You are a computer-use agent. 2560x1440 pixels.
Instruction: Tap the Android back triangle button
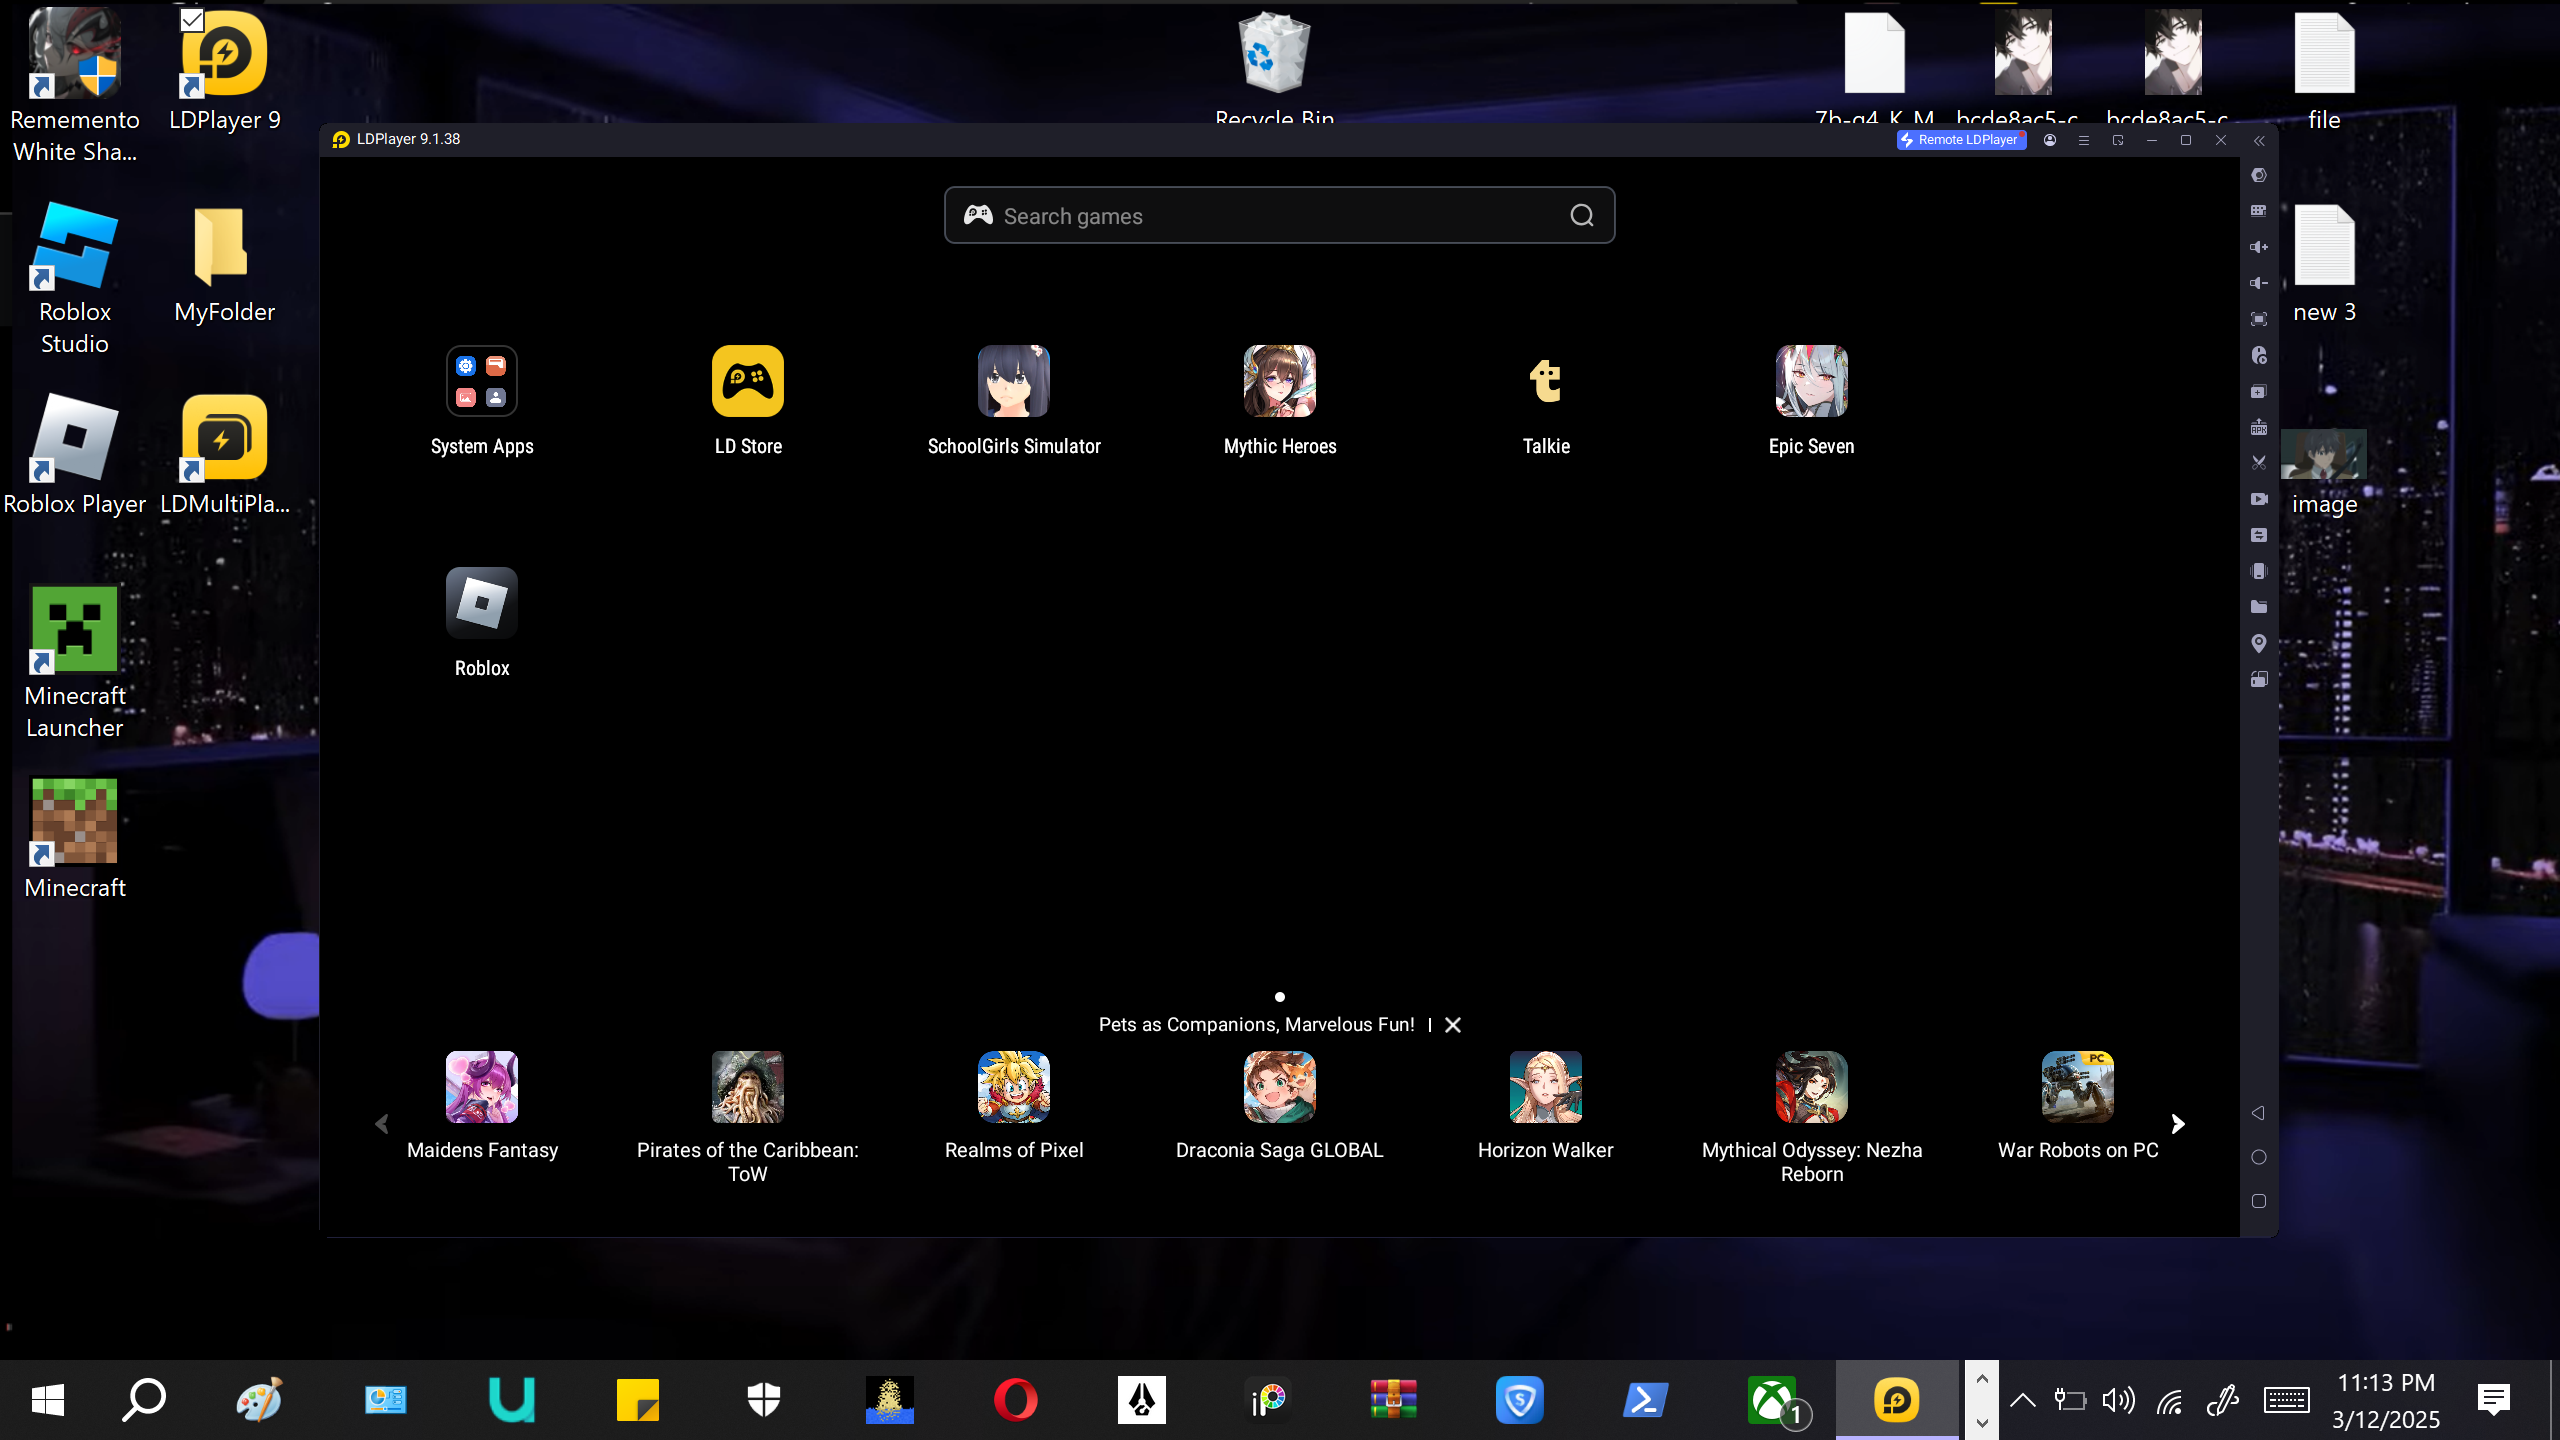[x=2258, y=1113]
